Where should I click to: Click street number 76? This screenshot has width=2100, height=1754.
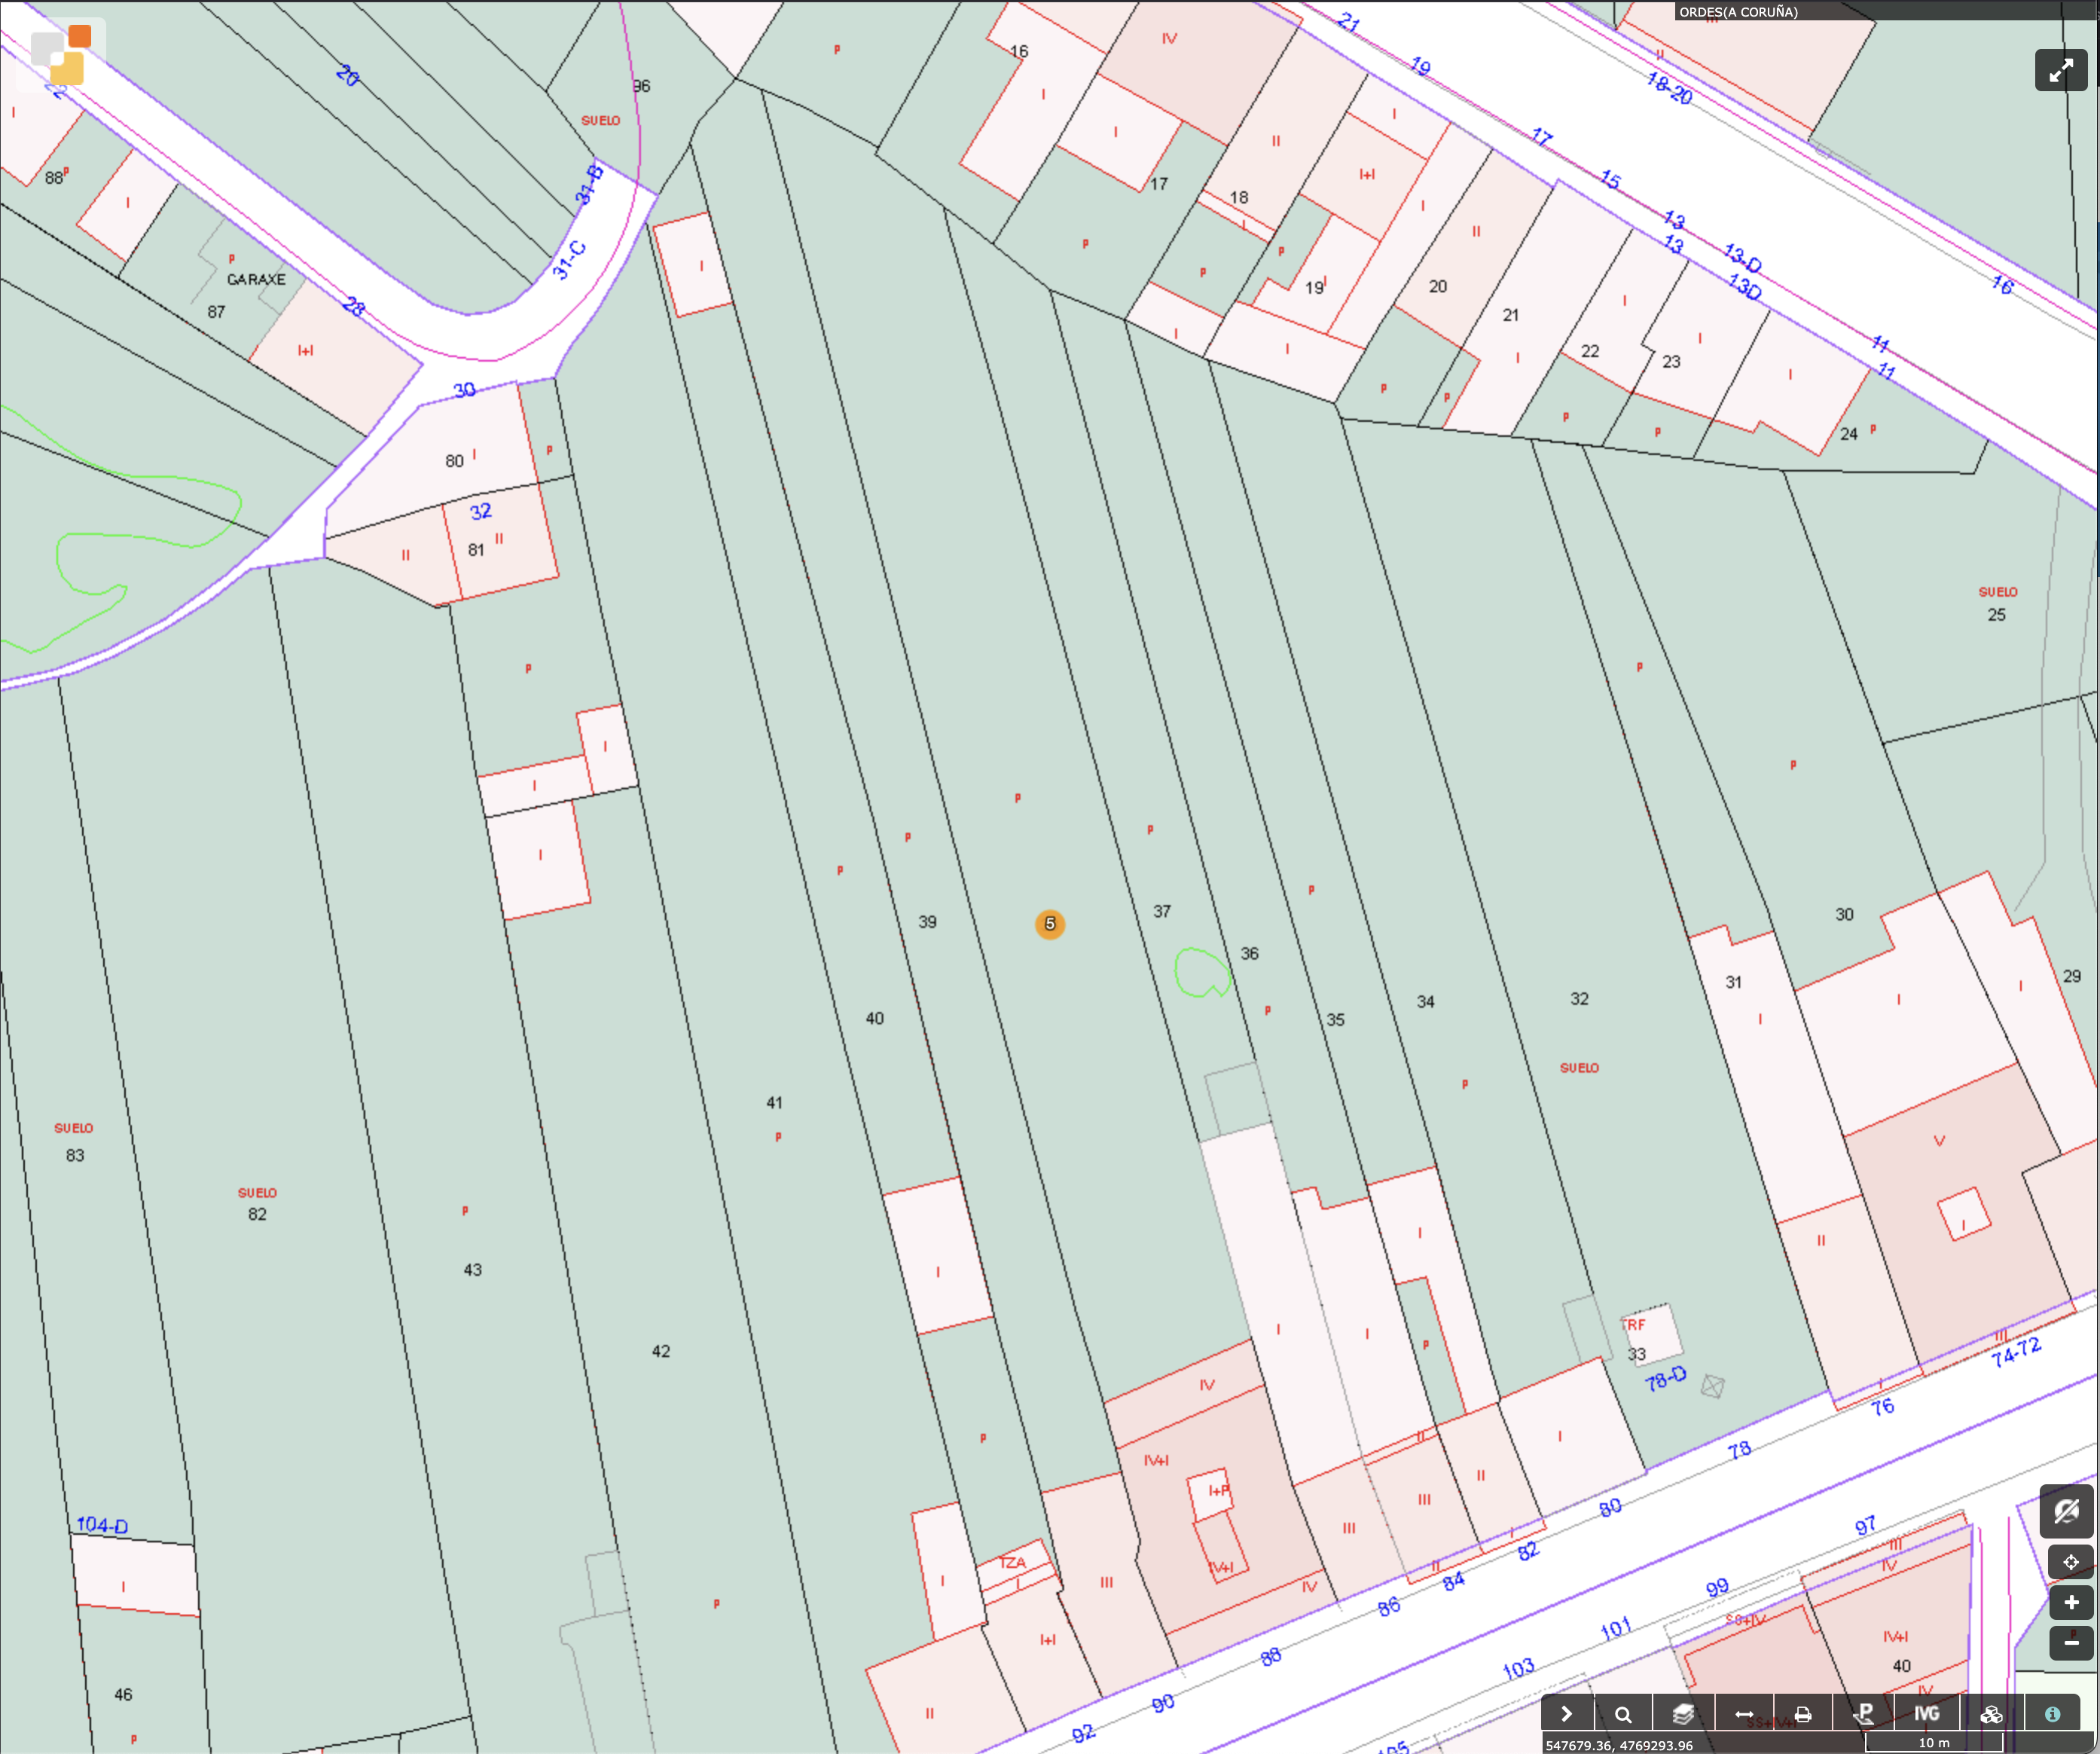(1883, 1407)
